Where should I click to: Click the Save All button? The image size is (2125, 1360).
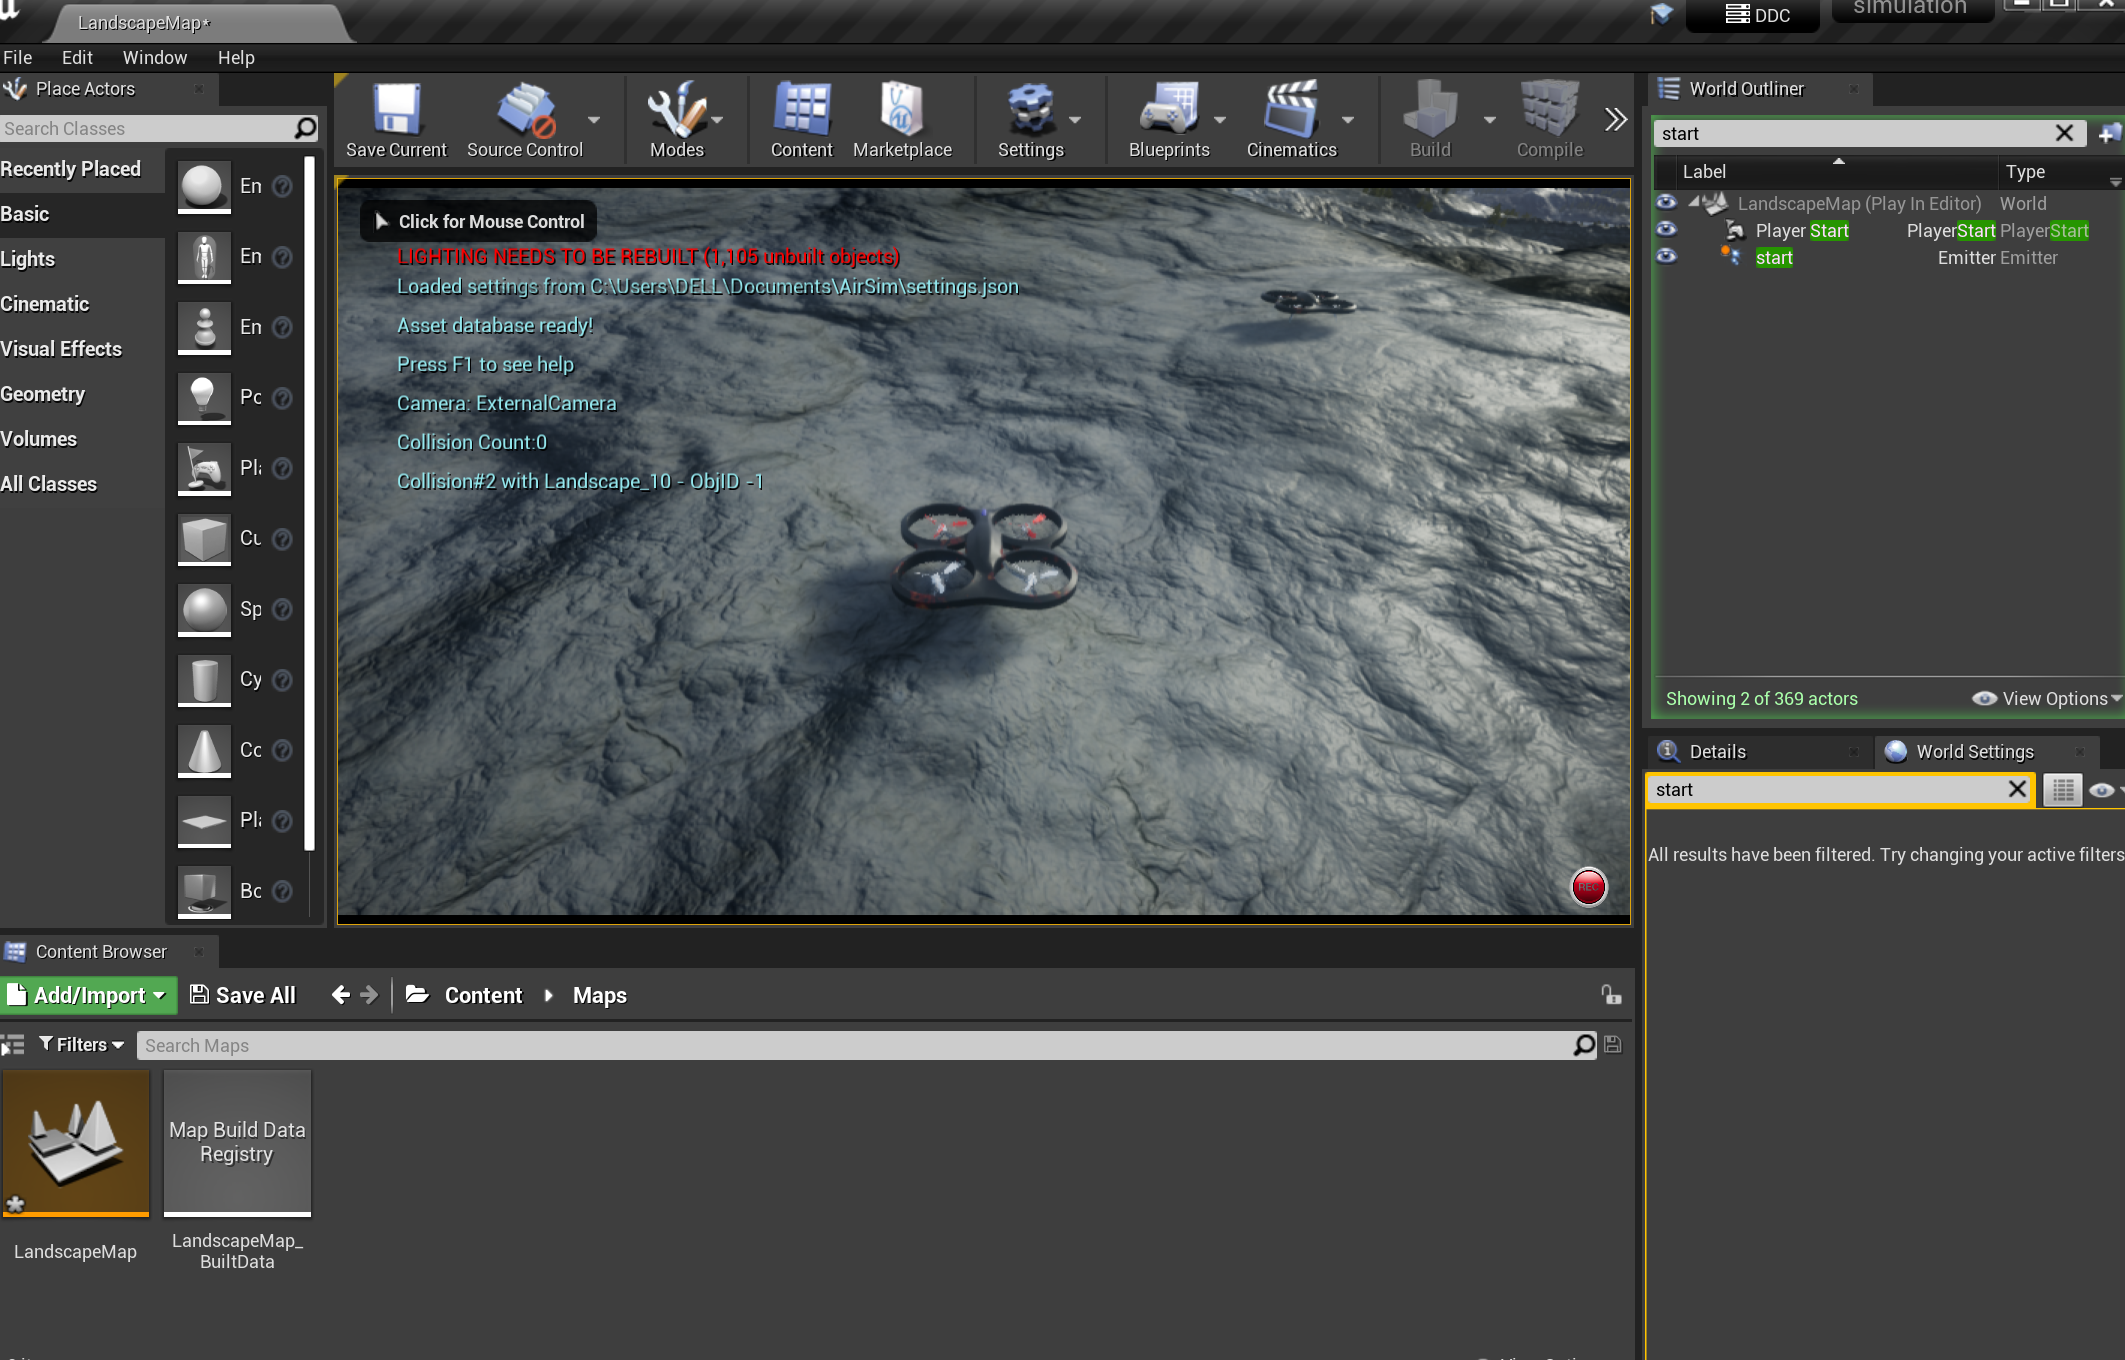(243, 995)
